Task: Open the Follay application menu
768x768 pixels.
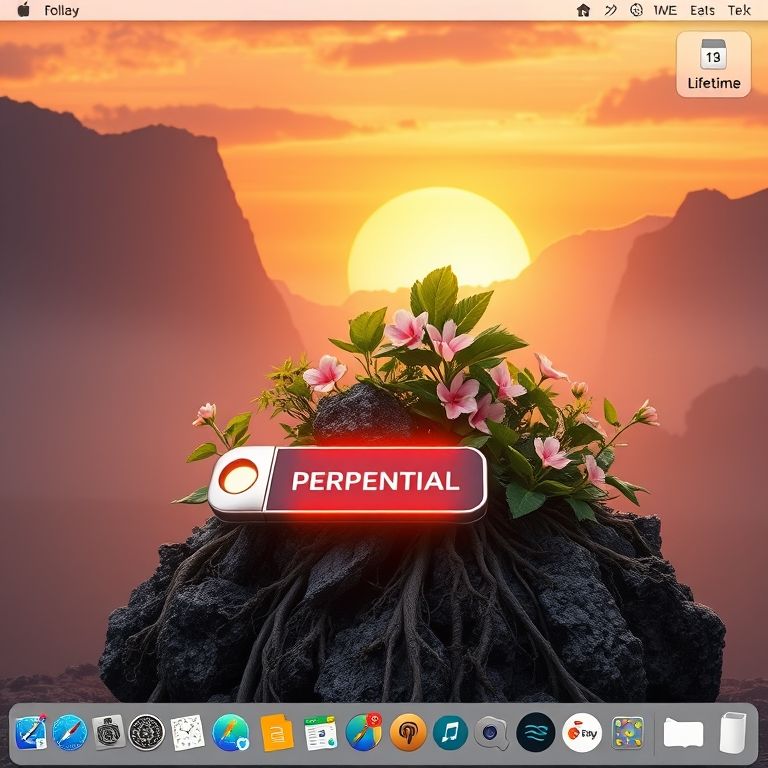Action: click(62, 10)
